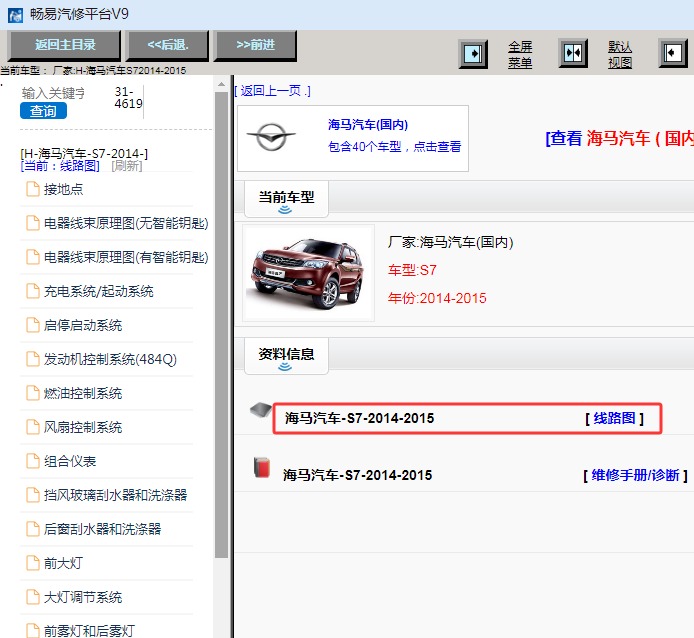Open 组合仪表 item
Screen dimensions: 694x638
(x=69, y=461)
